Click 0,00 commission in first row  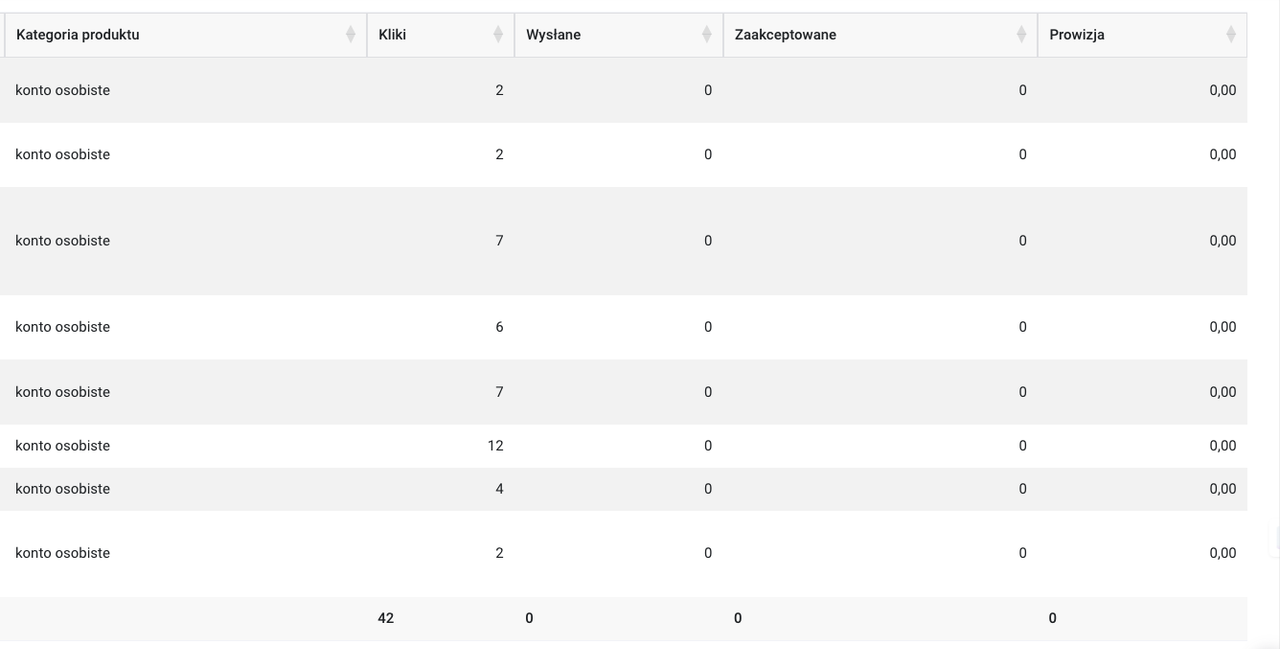pos(1222,90)
